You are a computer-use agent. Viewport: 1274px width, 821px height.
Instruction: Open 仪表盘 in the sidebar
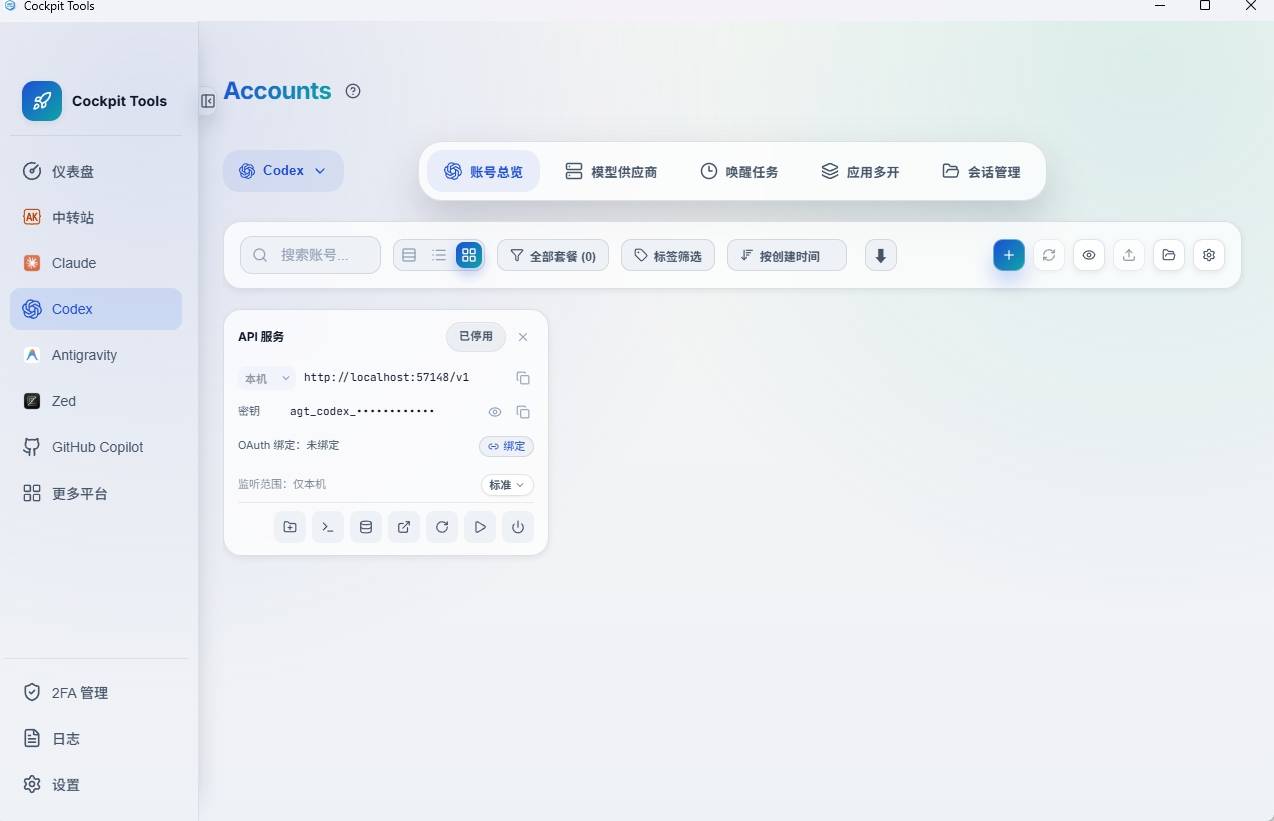click(96, 171)
